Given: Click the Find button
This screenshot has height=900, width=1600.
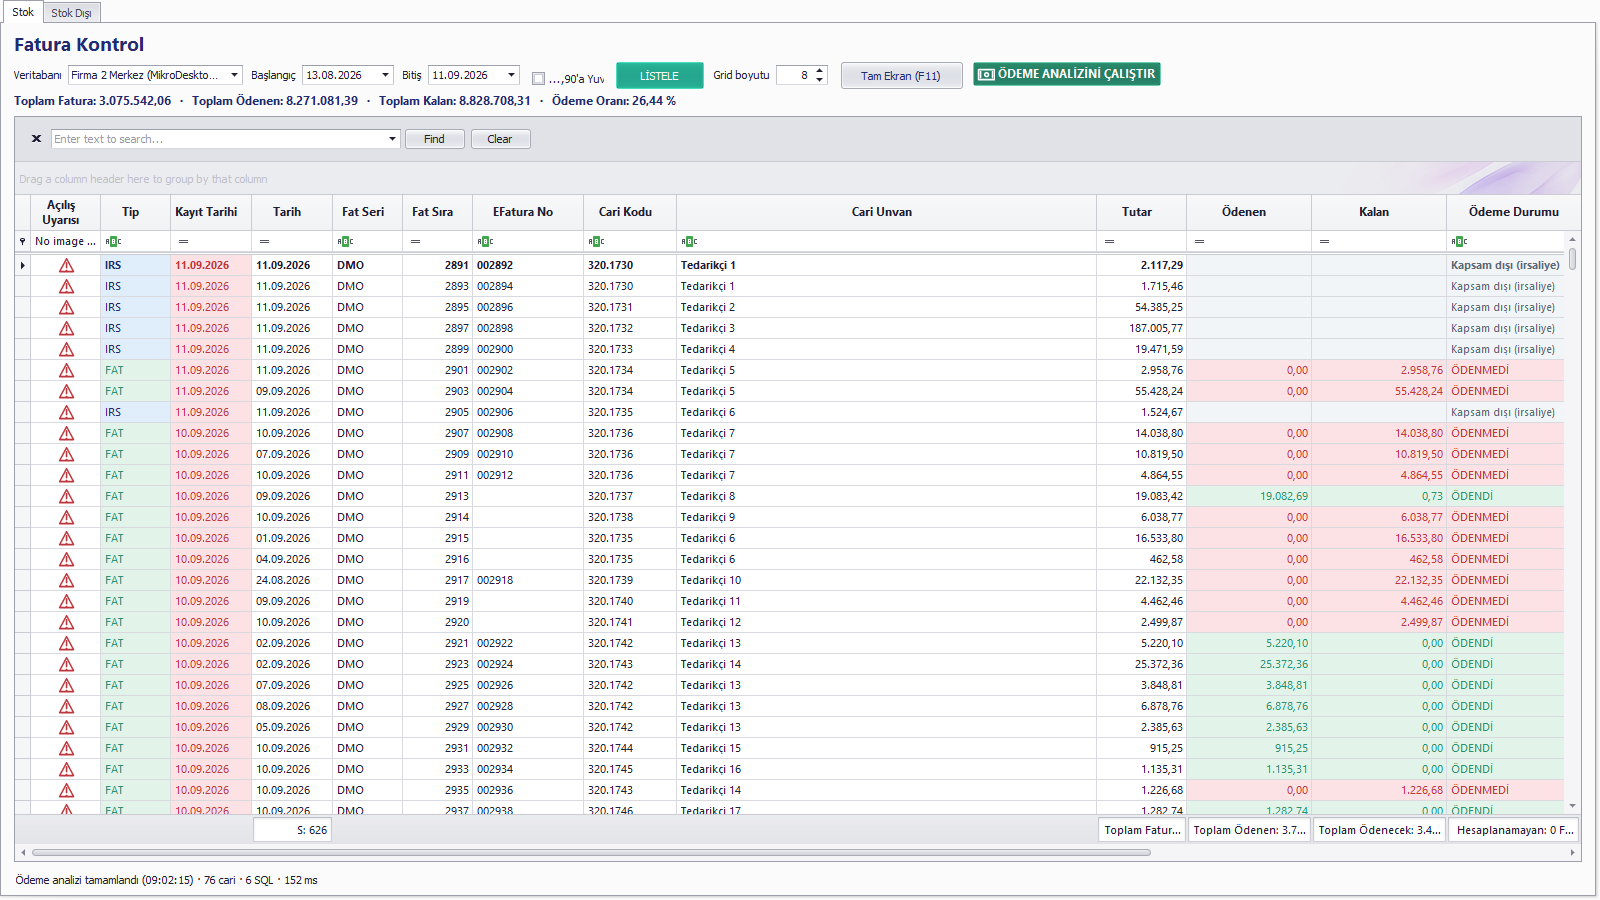Looking at the screenshot, I should click(434, 139).
